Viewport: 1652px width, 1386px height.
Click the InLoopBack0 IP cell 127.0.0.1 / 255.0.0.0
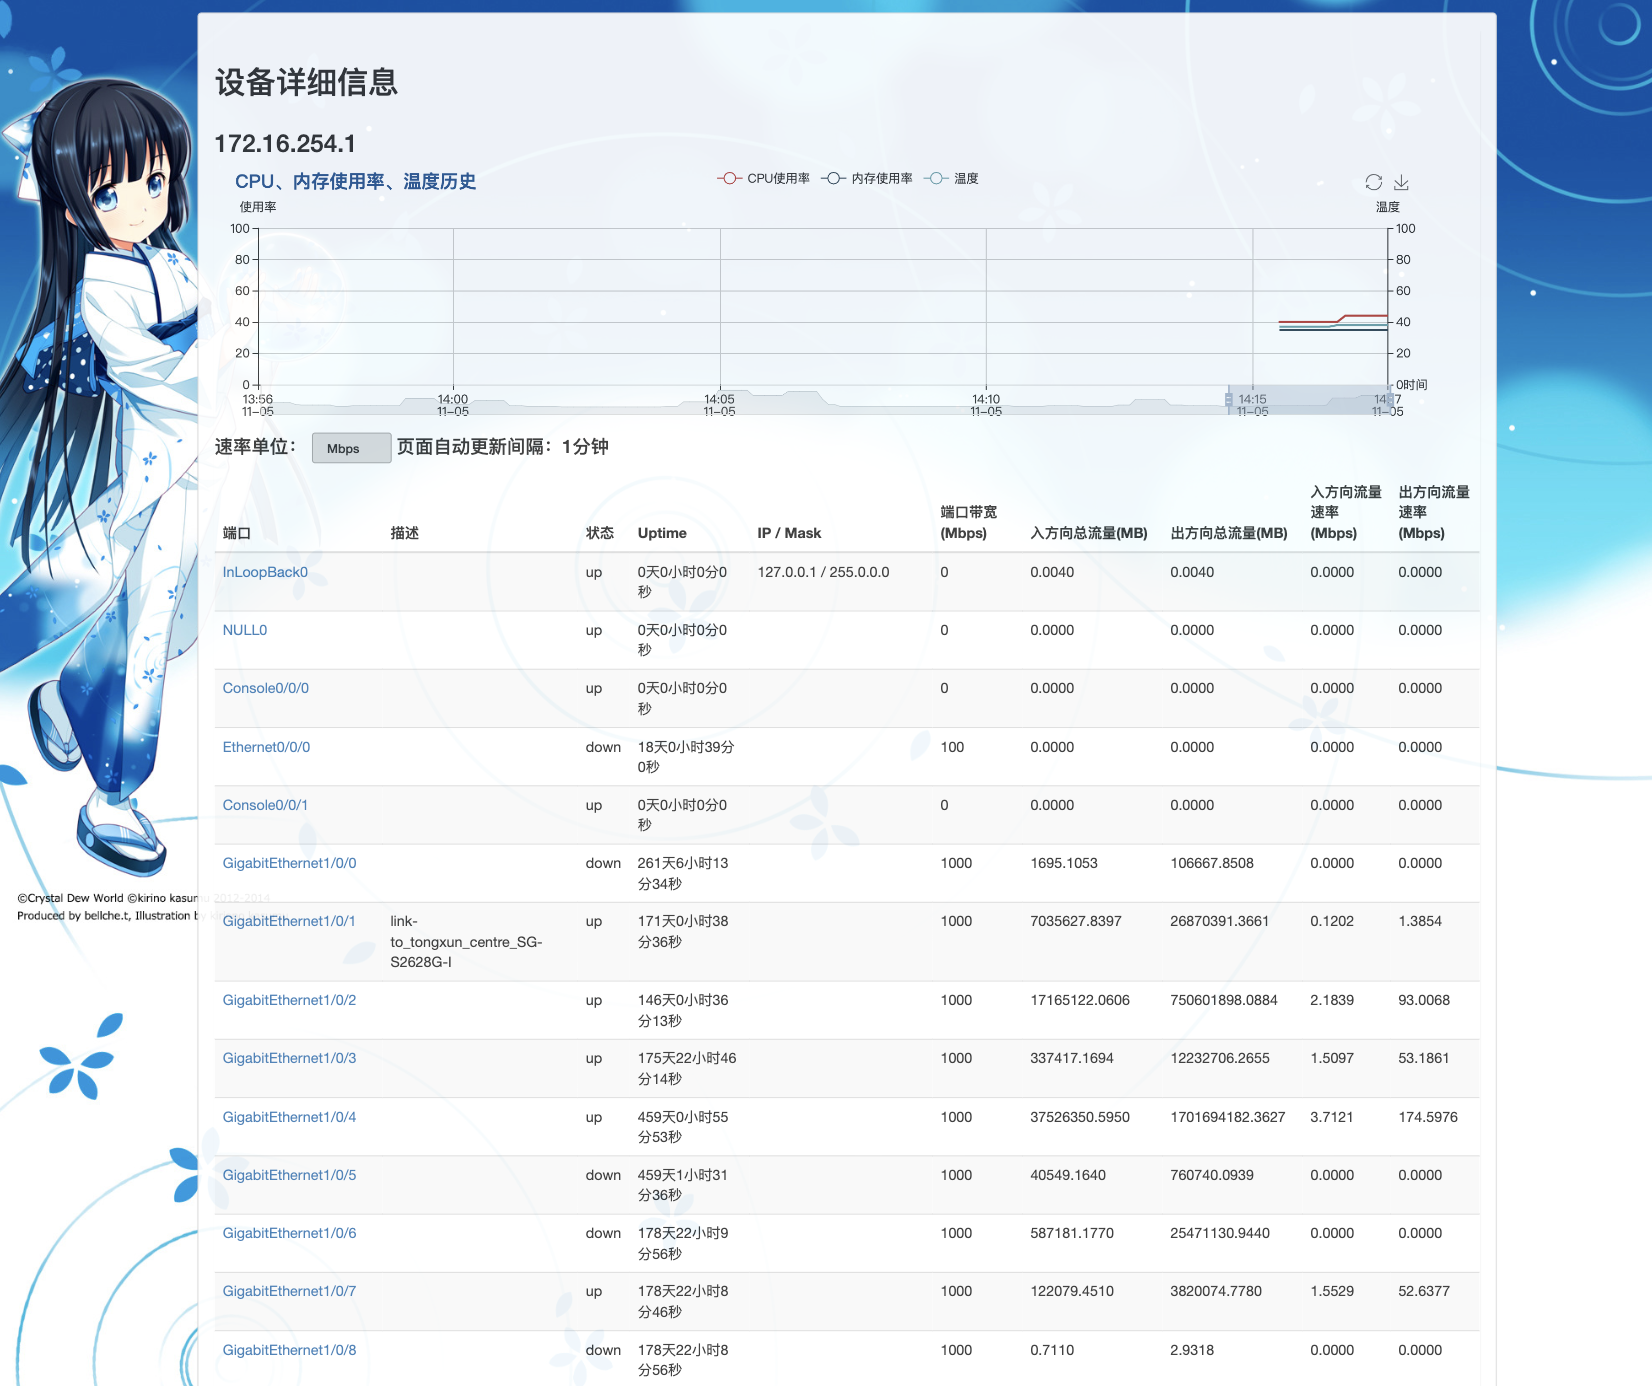pyautogui.click(x=823, y=572)
